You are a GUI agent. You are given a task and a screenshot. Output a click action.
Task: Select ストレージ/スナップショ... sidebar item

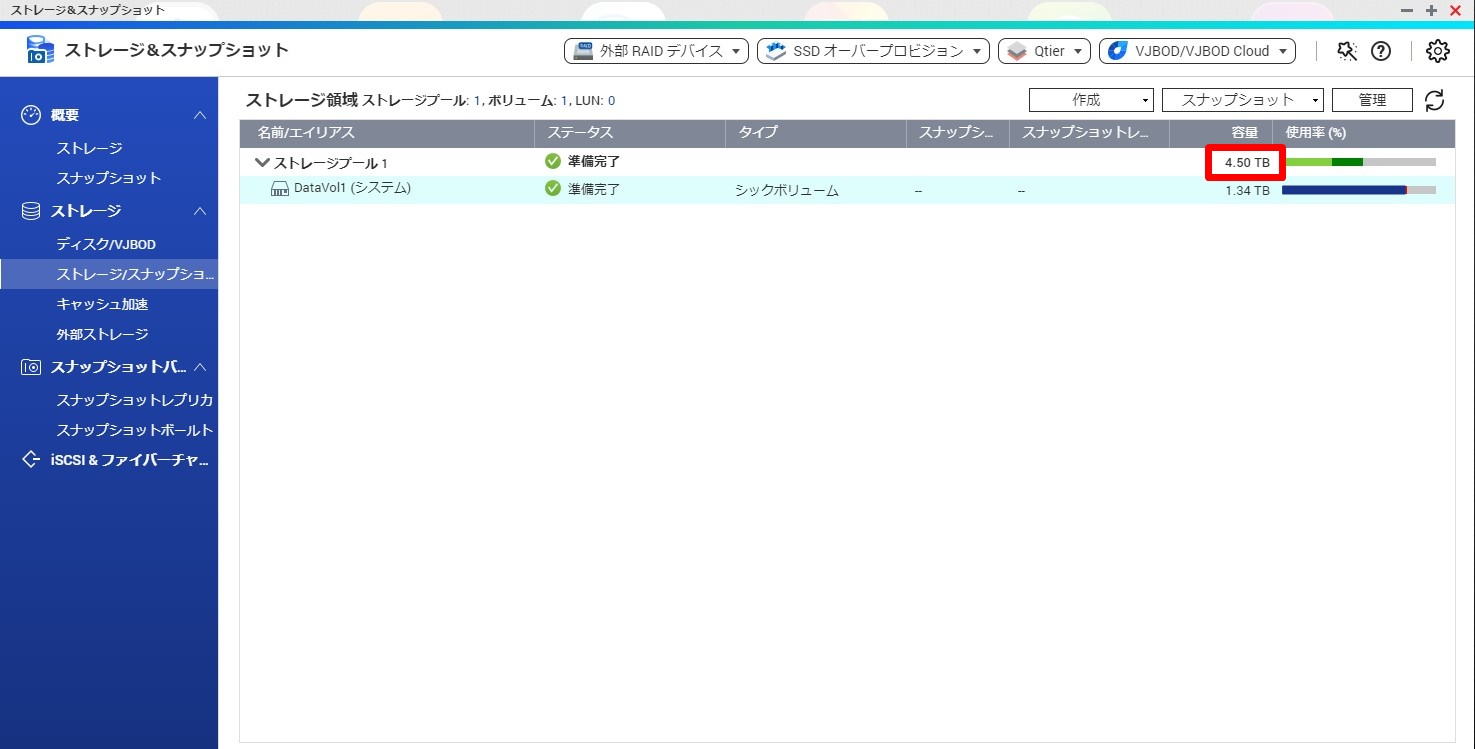coord(109,274)
